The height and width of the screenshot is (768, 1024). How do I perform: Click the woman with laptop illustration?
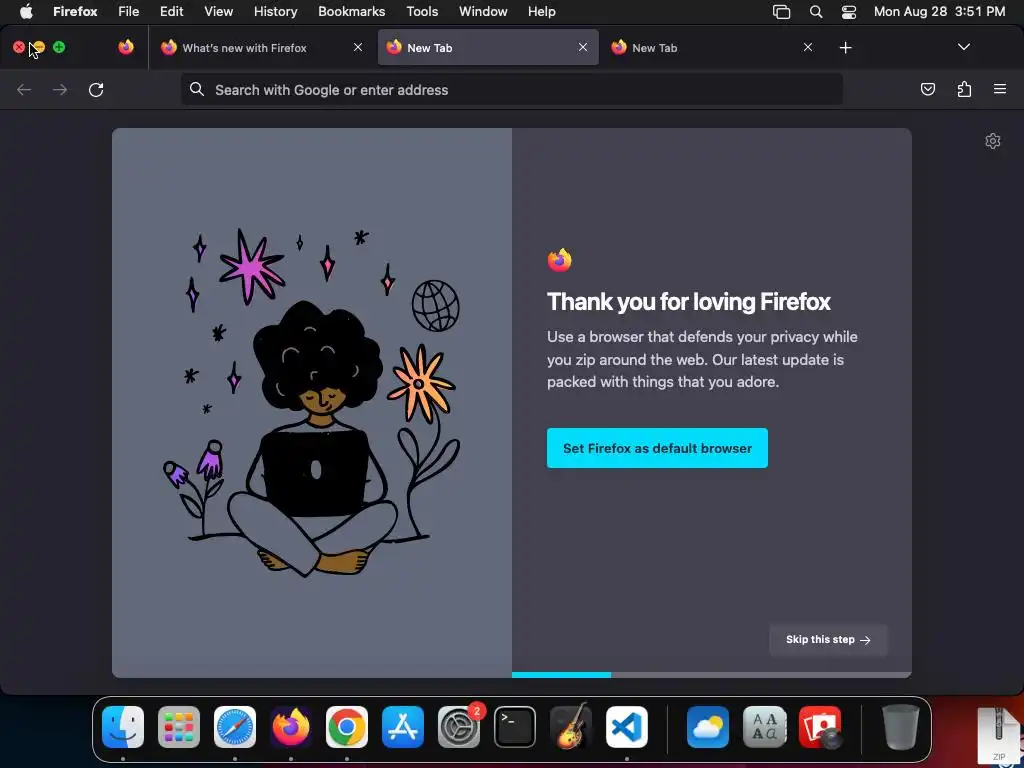(x=312, y=402)
